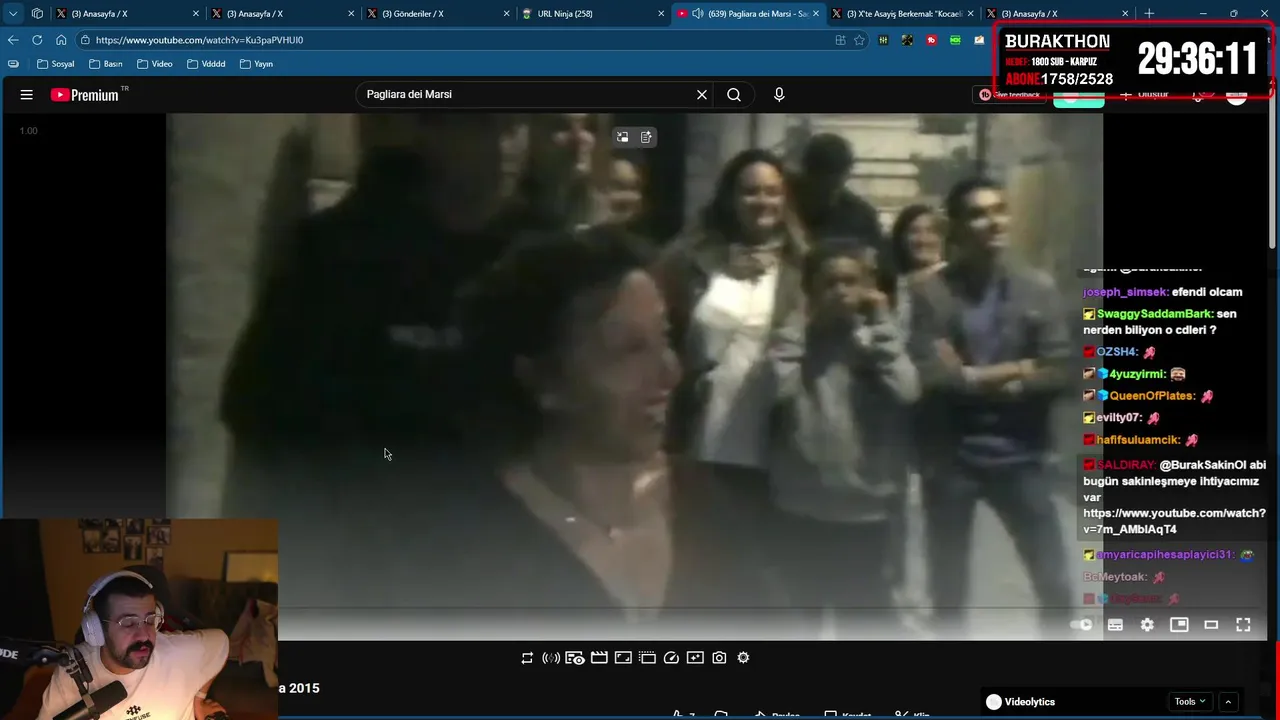The image size is (1280, 720).
Task: Click the first overlay icon atop video
Action: 622,137
